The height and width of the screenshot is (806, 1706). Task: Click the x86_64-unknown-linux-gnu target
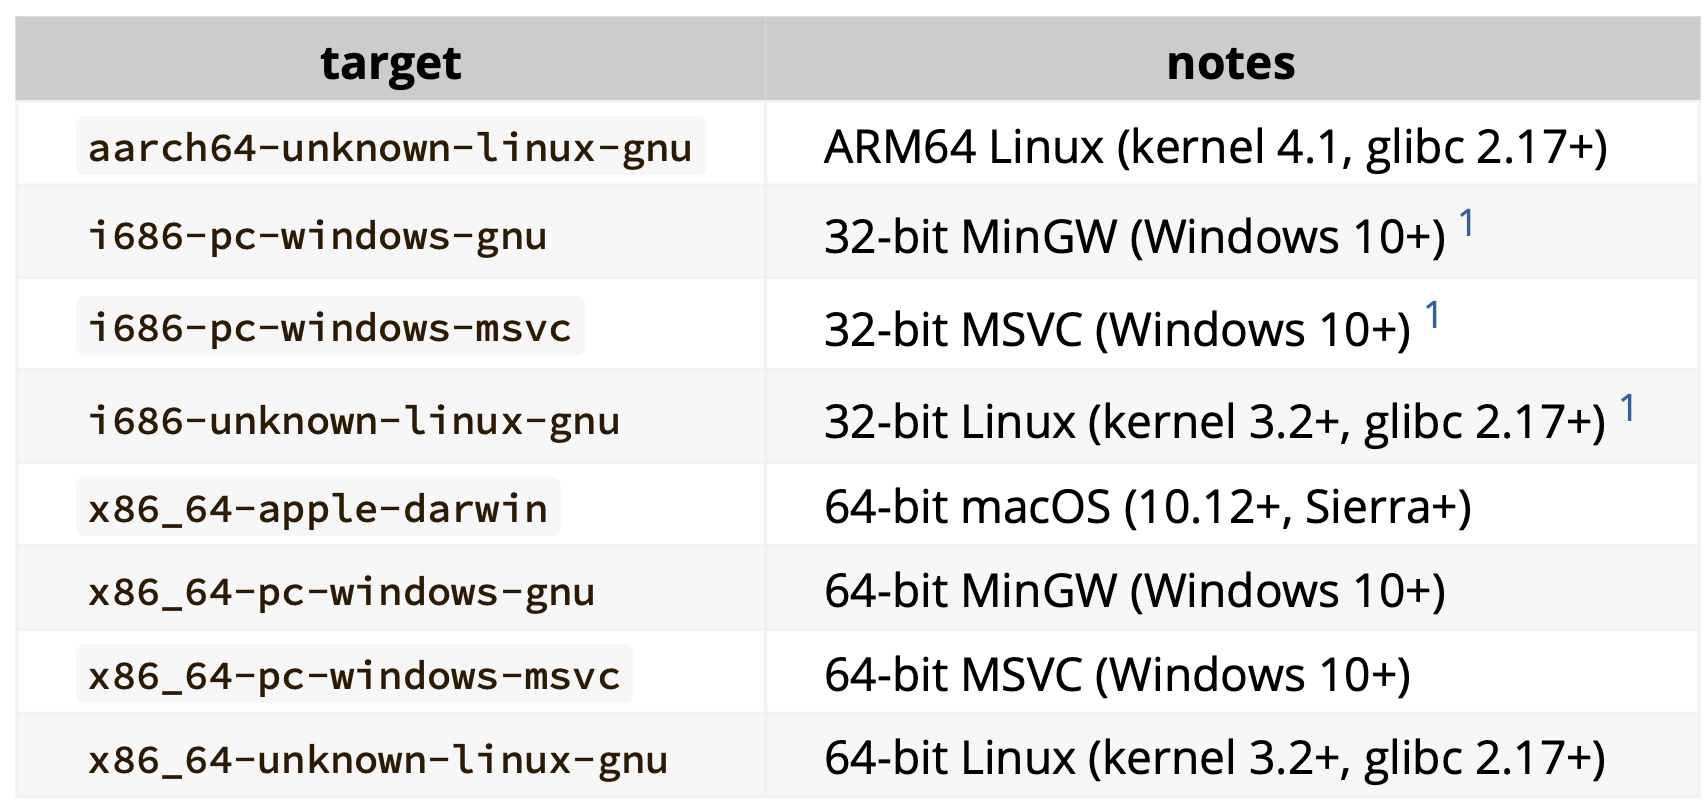[378, 759]
